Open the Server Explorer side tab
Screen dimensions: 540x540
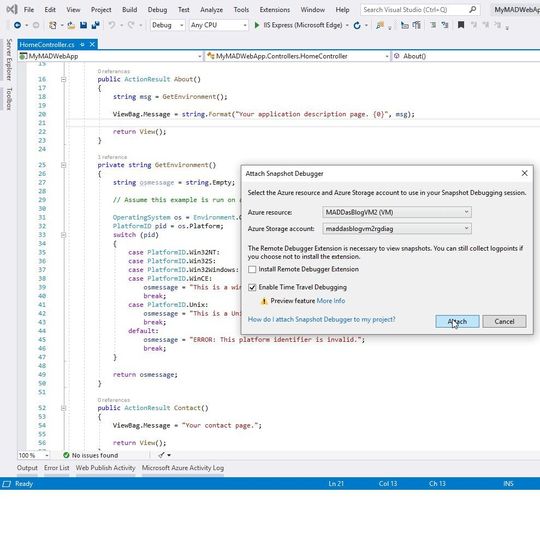[x=9, y=60]
